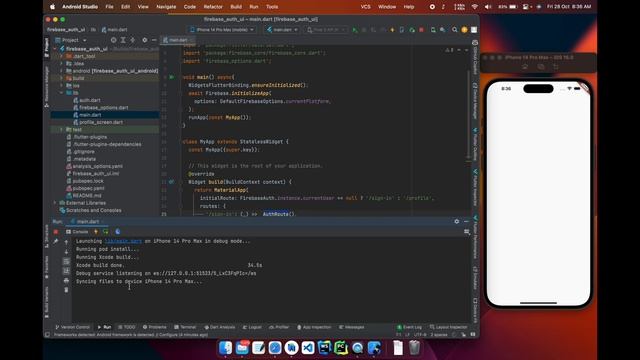Viewport: 640px width, 360px height.
Task: Click the Print console output icon
Action: pyautogui.click(x=67, y=281)
